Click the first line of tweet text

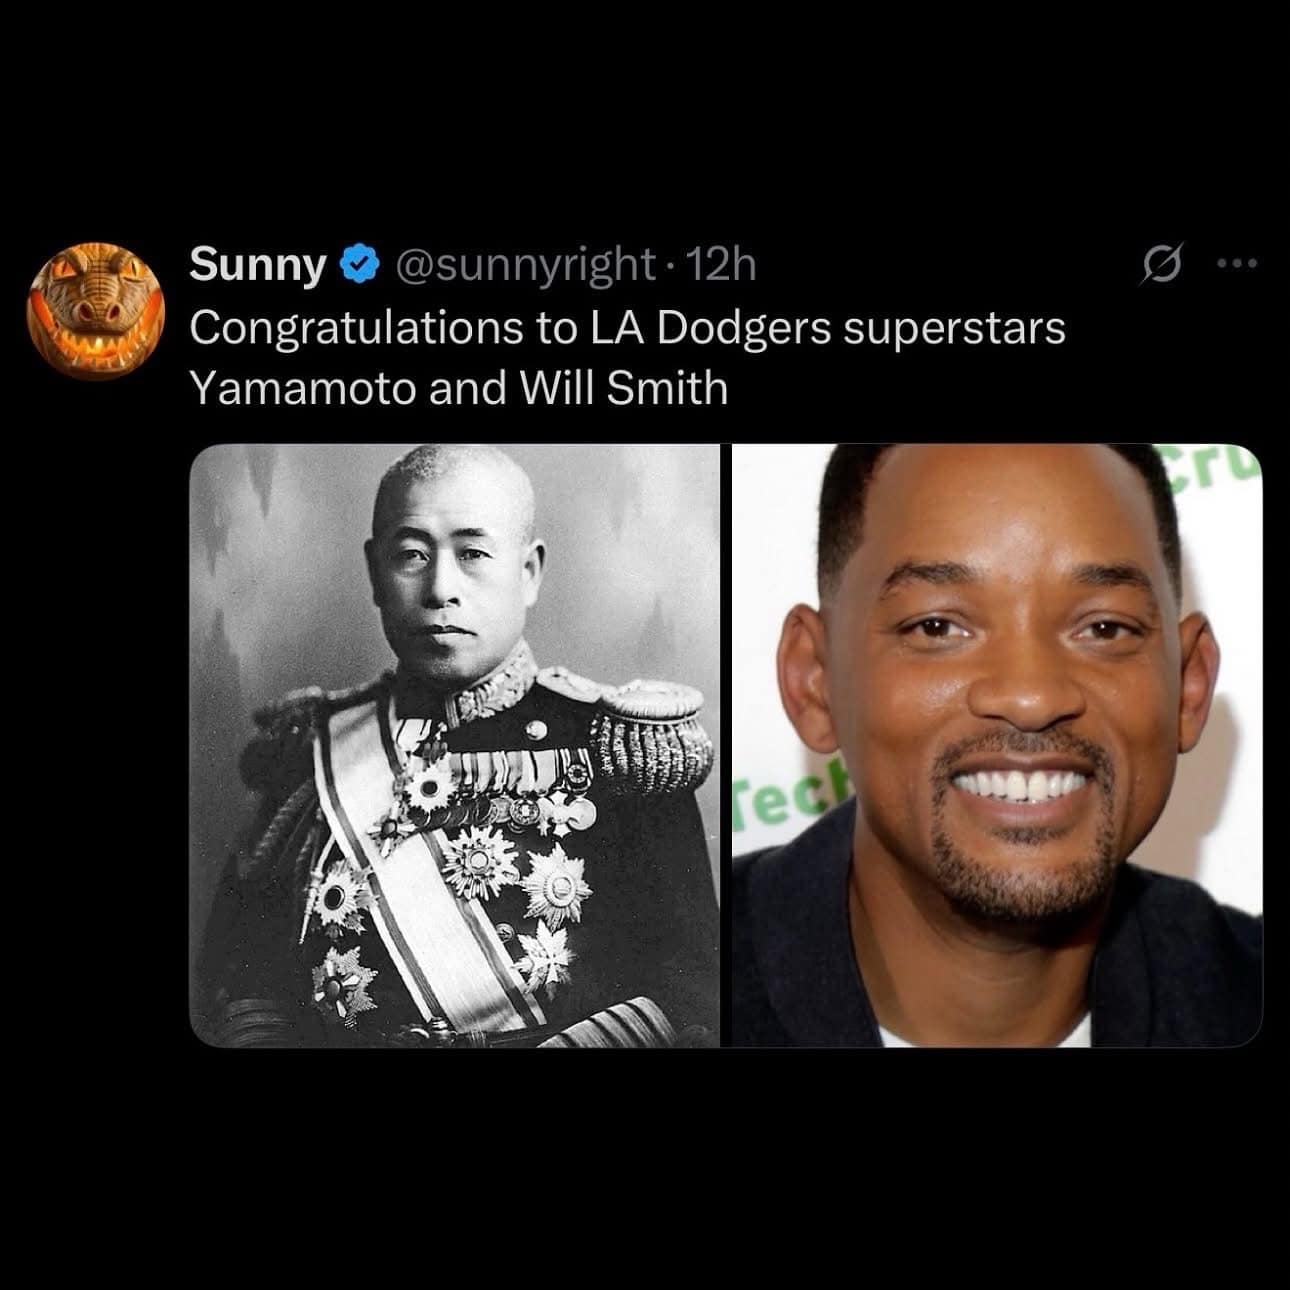(627, 330)
